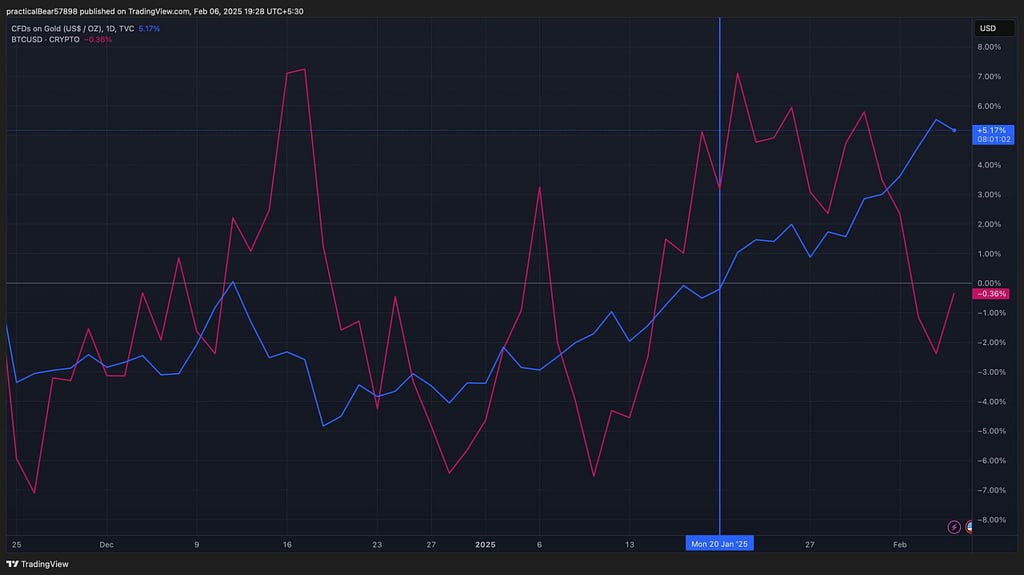This screenshot has height=575, width=1024.
Task: Select the BTCUSD · CRYPTO legend title
Action: pyautogui.click(x=45, y=40)
